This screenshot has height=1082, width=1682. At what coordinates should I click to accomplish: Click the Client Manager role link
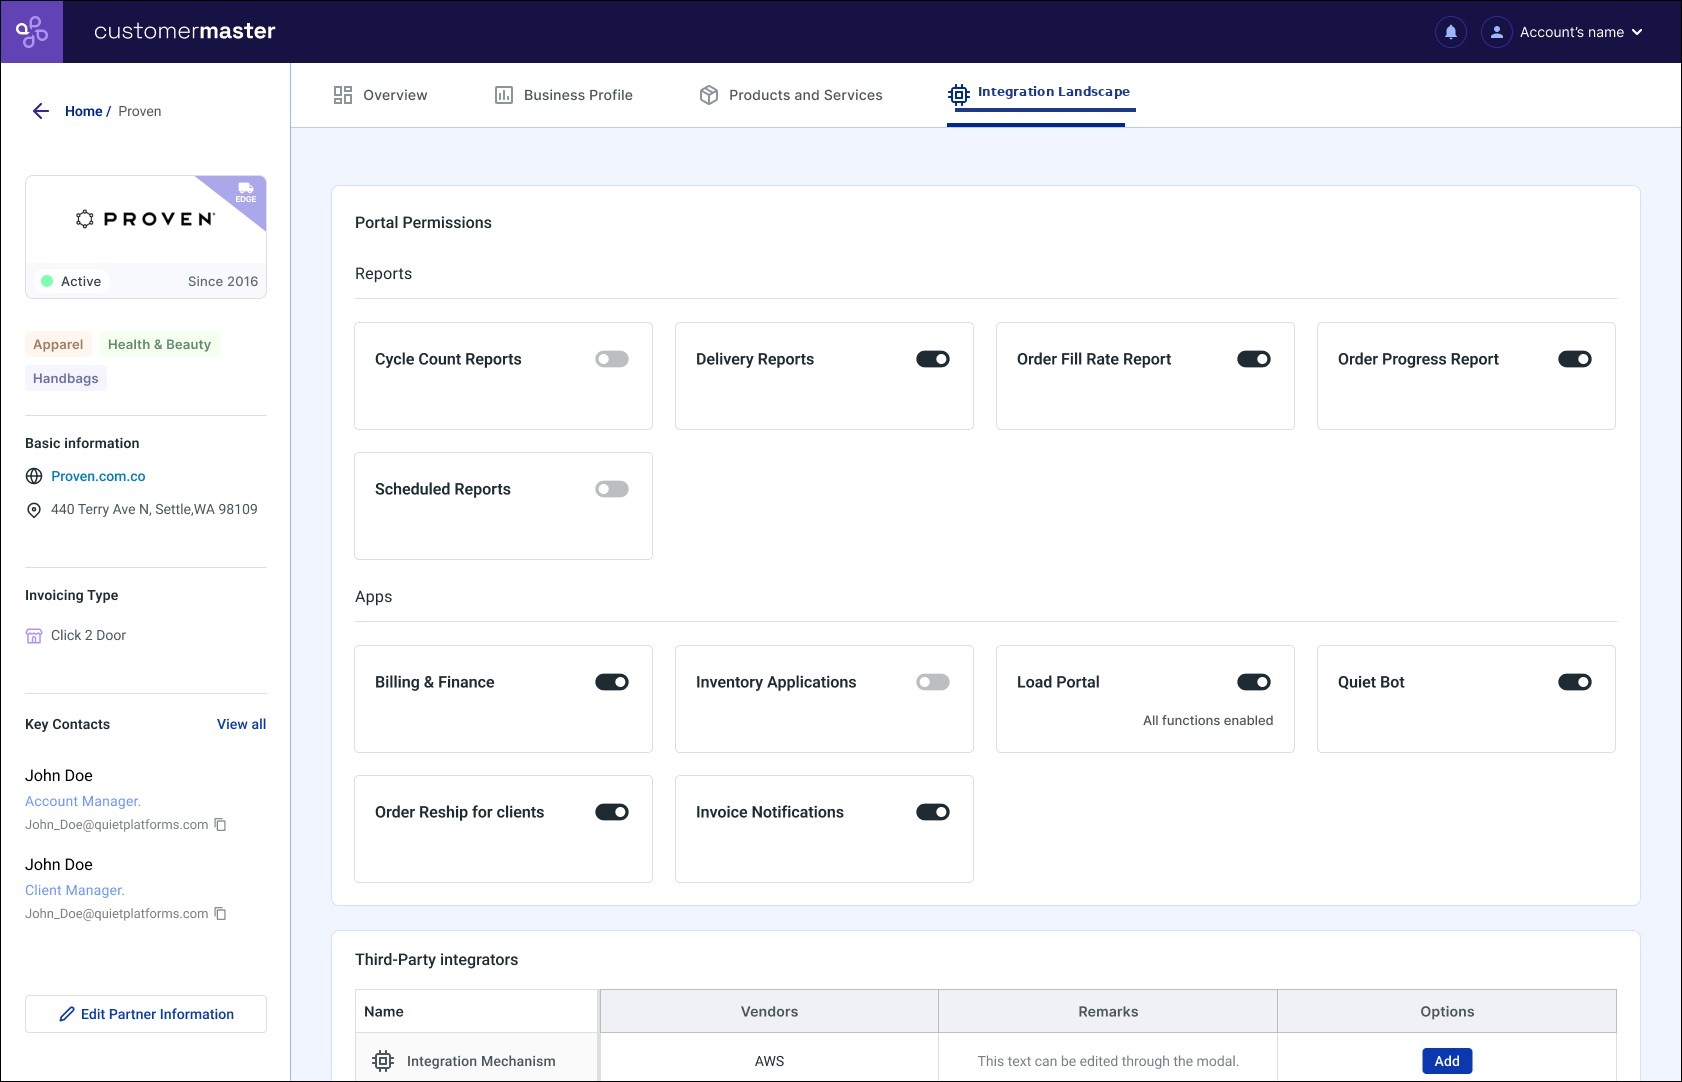(75, 890)
